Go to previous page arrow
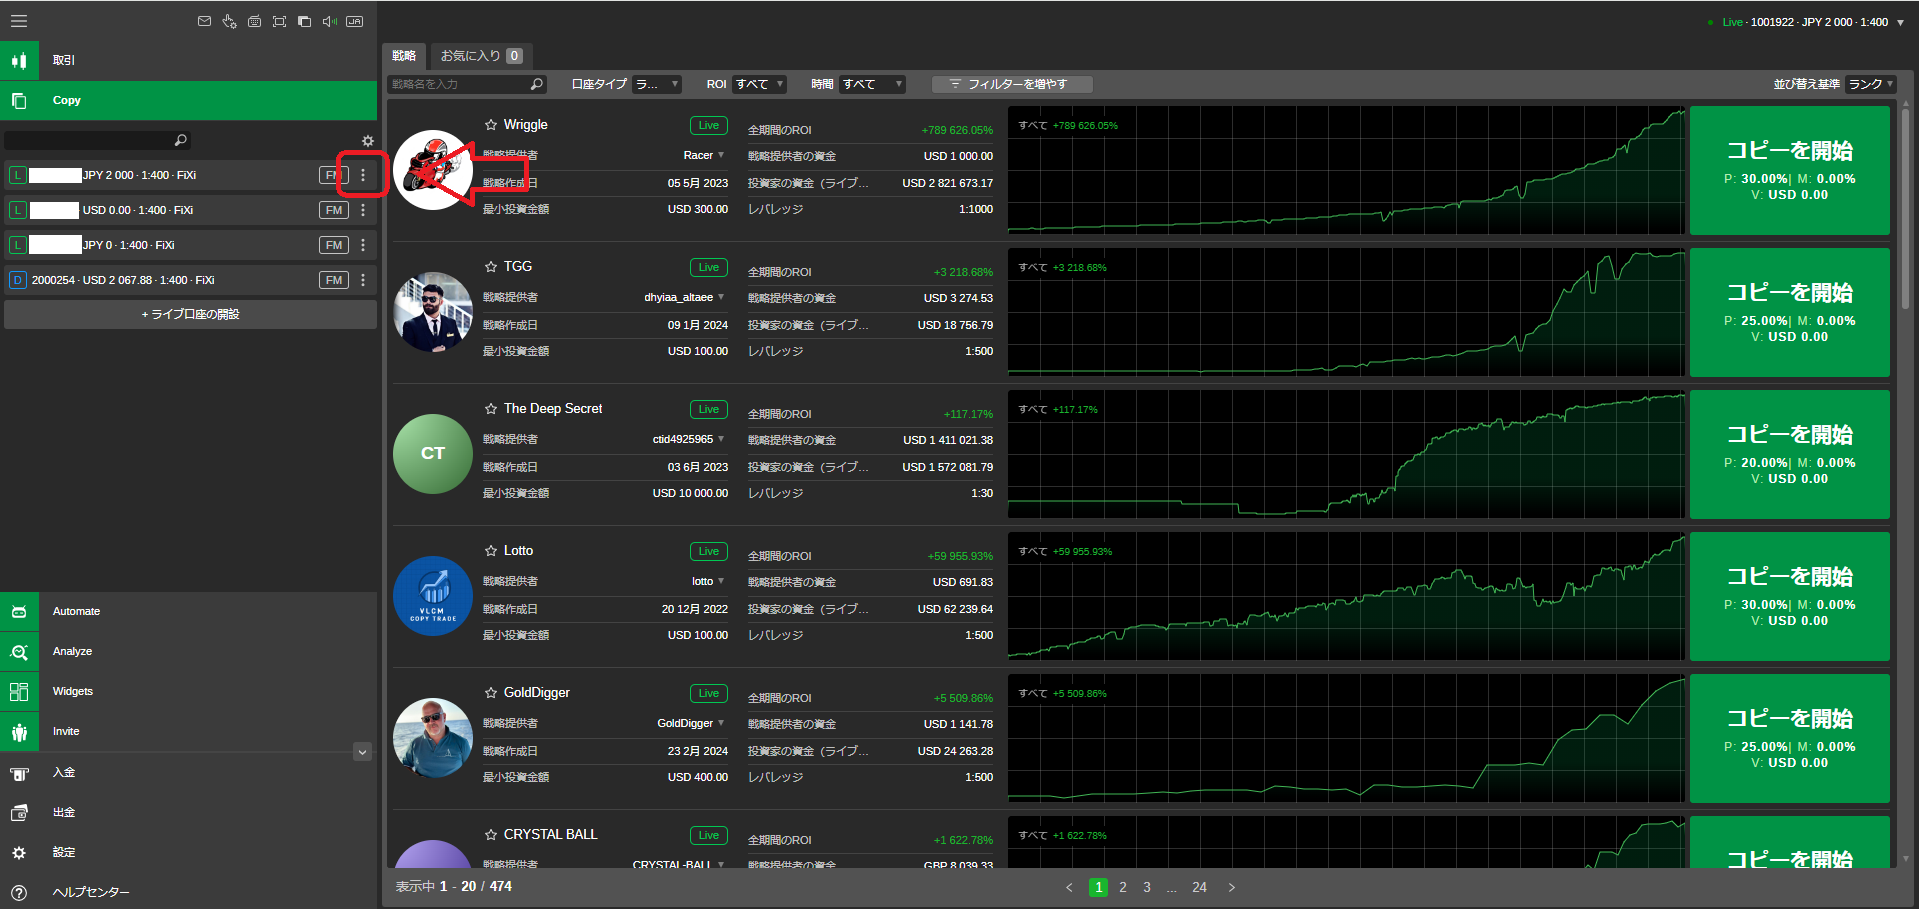The width and height of the screenshot is (1919, 909). click(1069, 887)
